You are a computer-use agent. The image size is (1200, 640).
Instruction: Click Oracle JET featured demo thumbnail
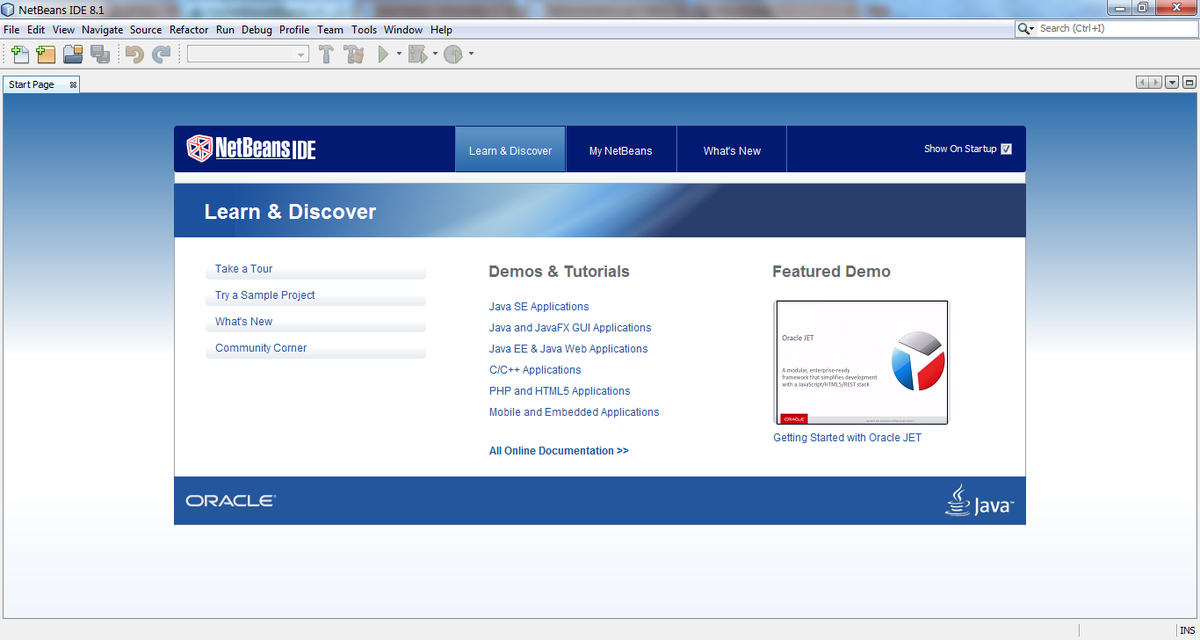click(x=862, y=363)
